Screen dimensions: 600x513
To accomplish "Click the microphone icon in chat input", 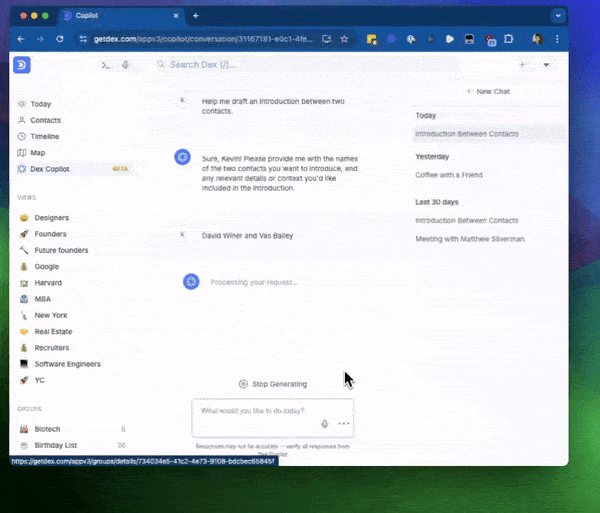I will 325,423.
